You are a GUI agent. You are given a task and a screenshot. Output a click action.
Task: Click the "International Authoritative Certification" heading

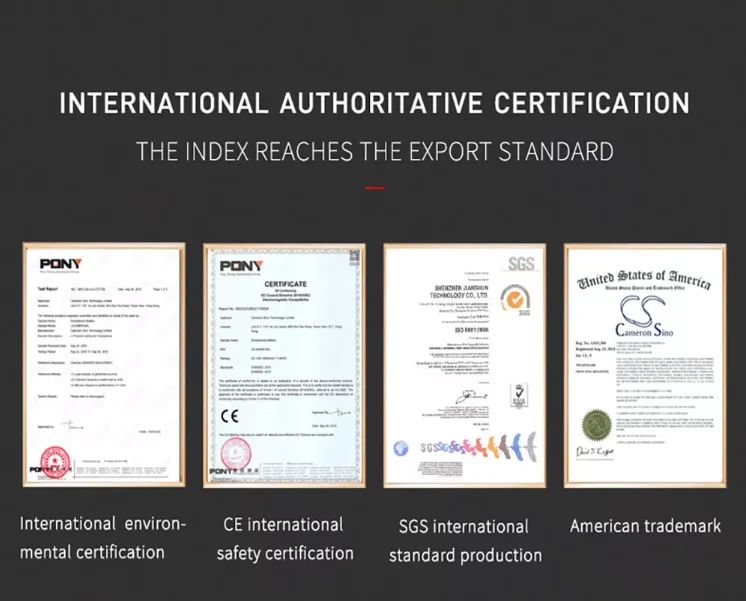(373, 103)
